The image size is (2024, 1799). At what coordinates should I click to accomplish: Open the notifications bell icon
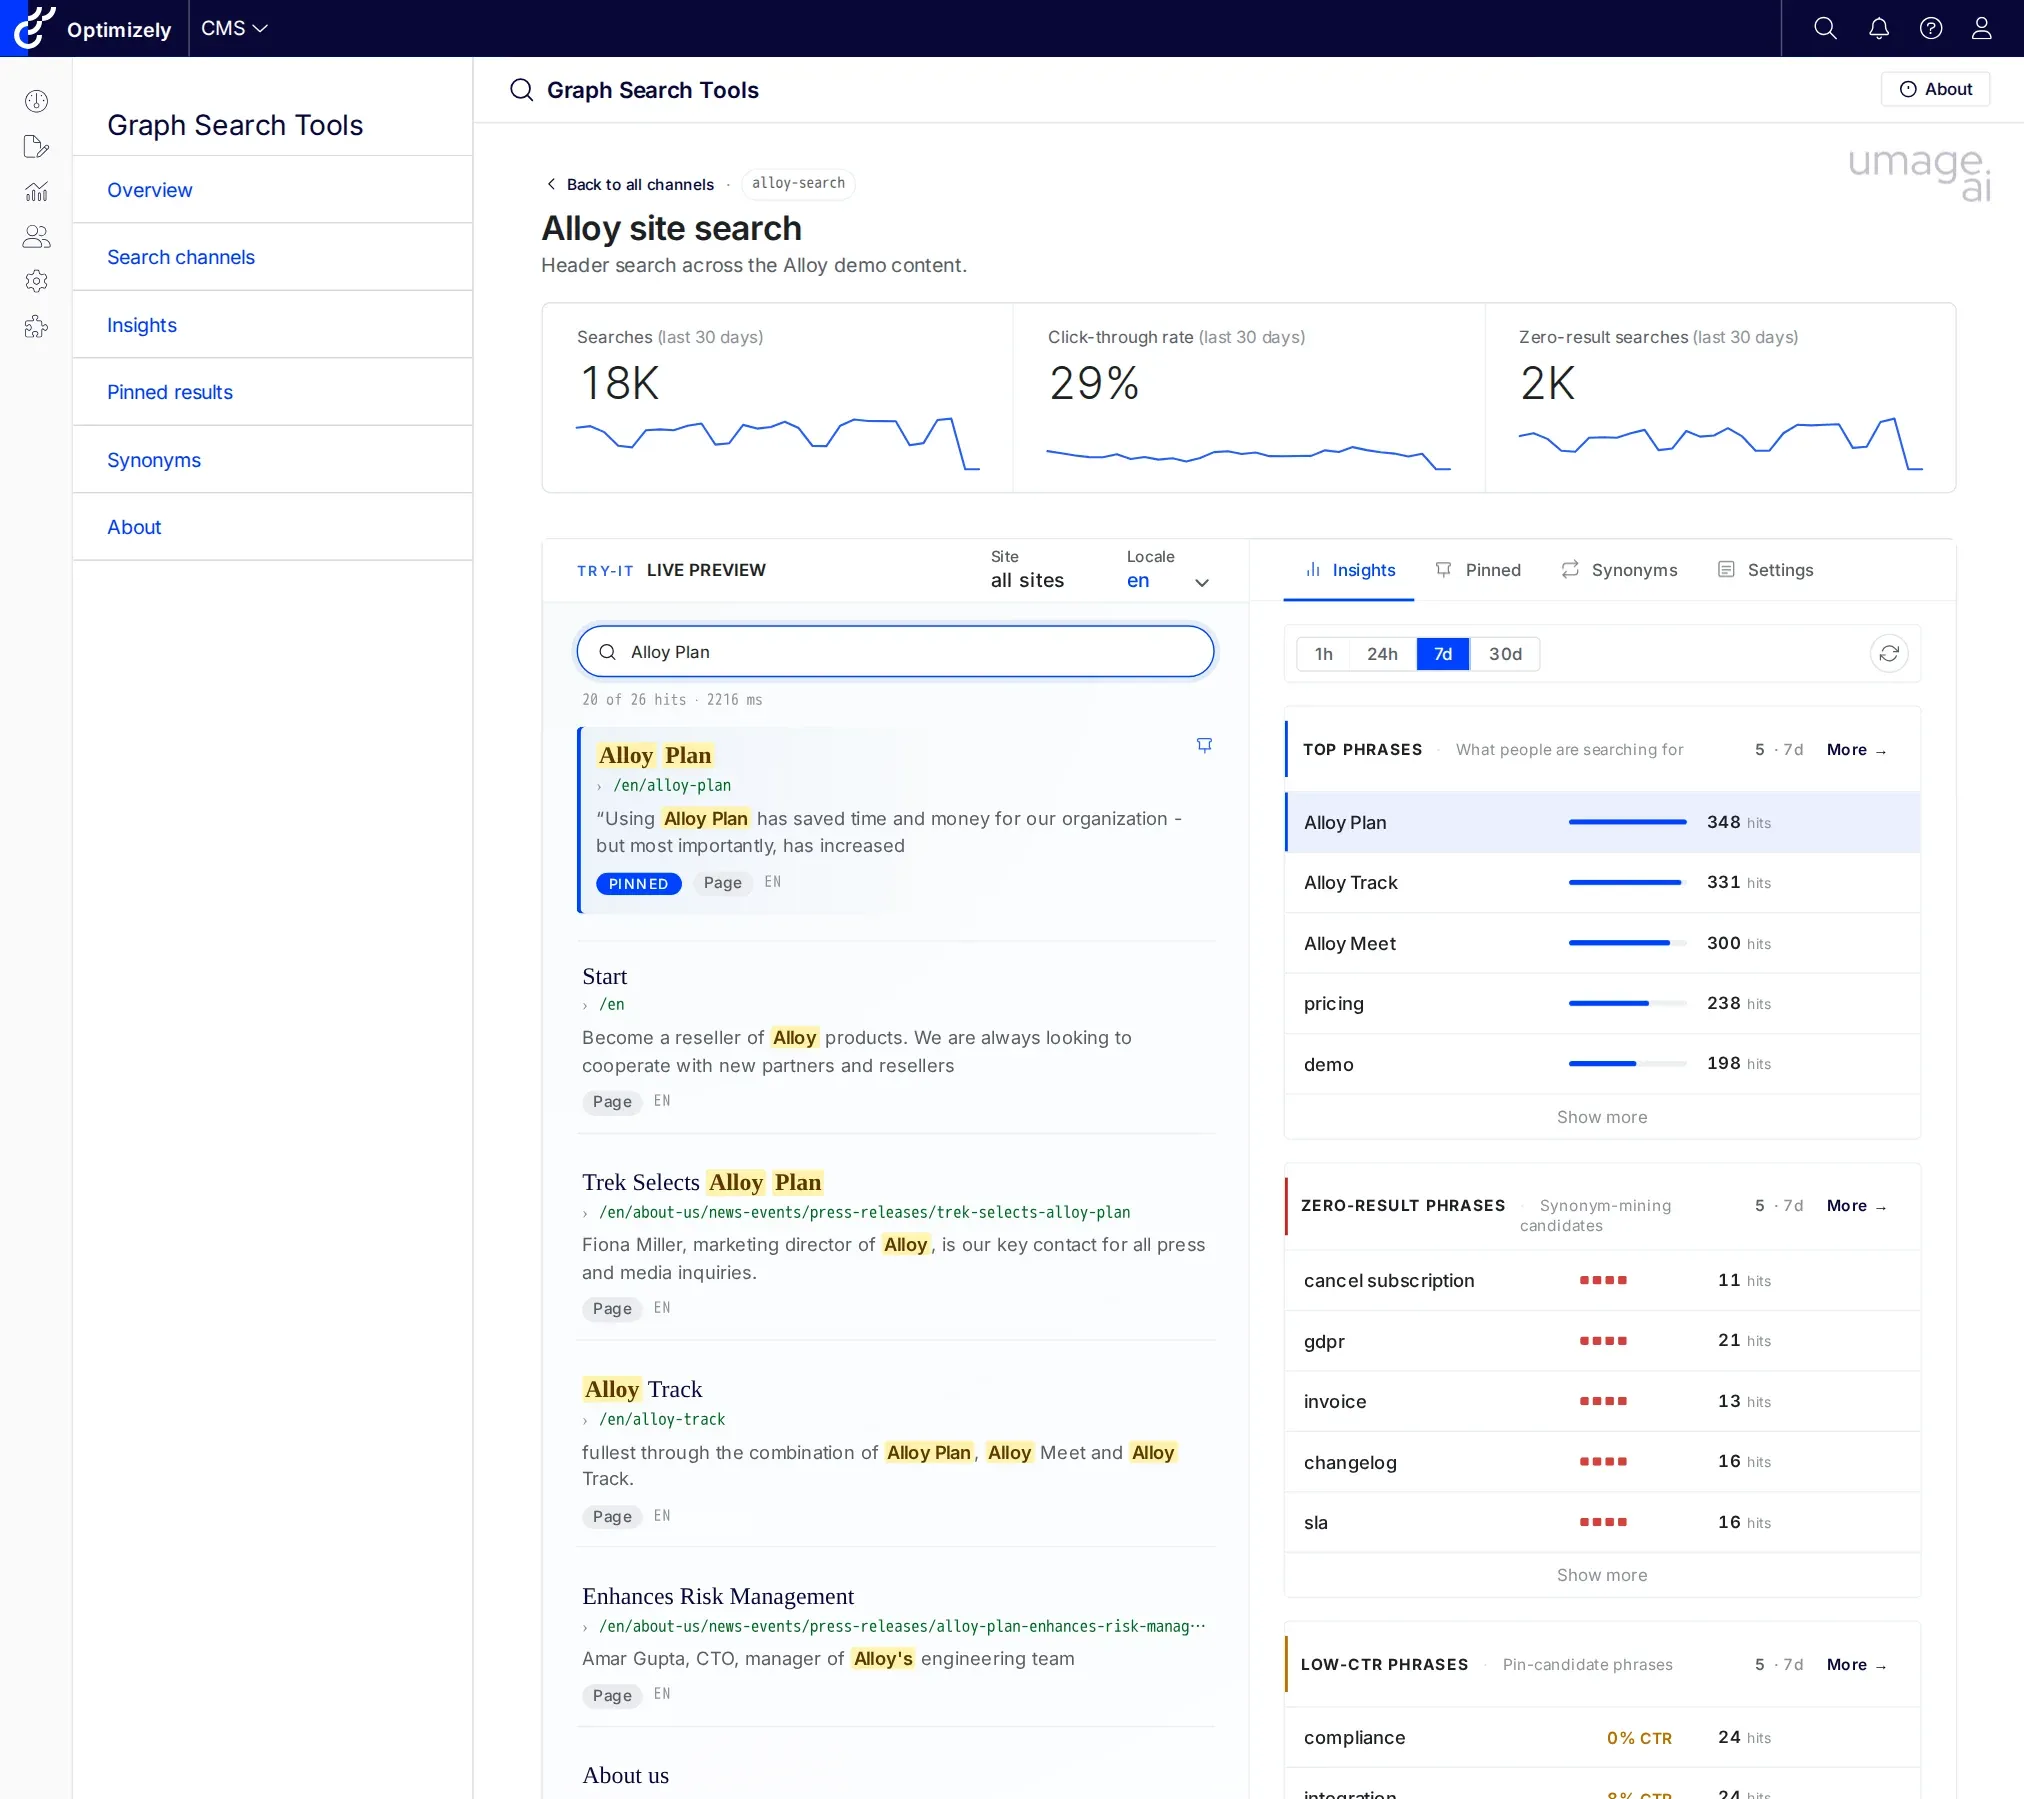[1879, 28]
